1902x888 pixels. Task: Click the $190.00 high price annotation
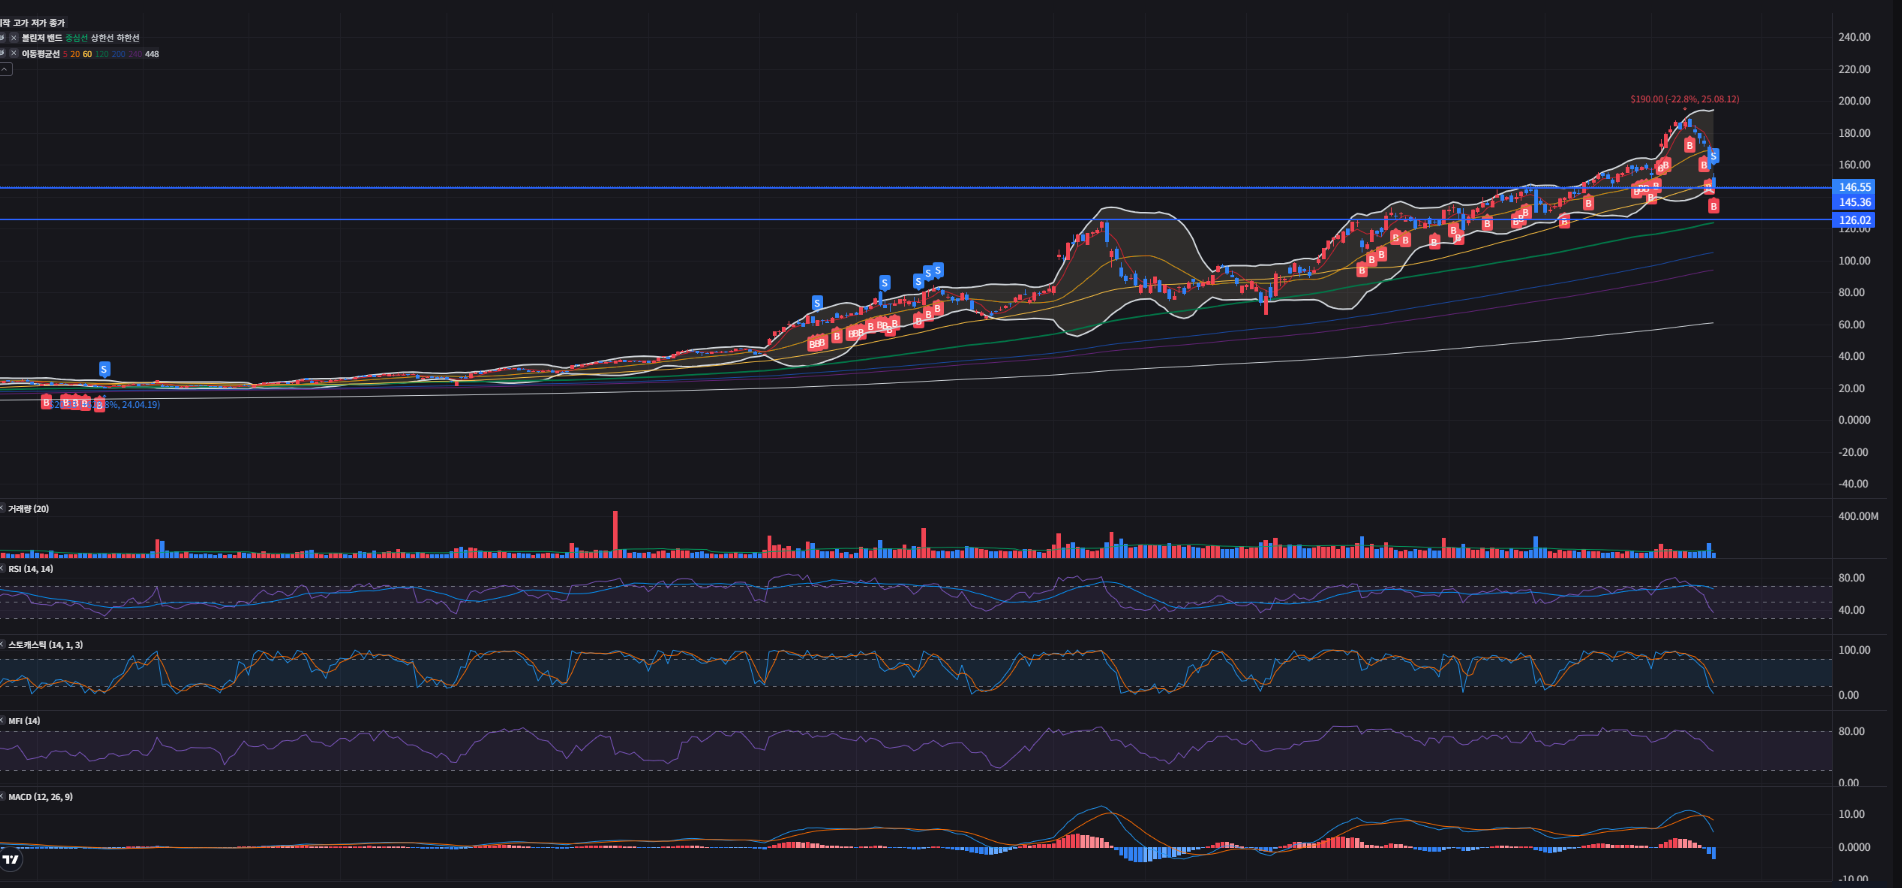click(1684, 99)
